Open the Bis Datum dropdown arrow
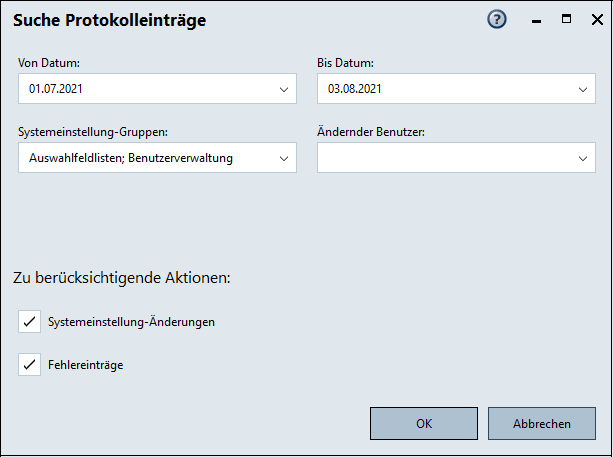 pos(583,89)
